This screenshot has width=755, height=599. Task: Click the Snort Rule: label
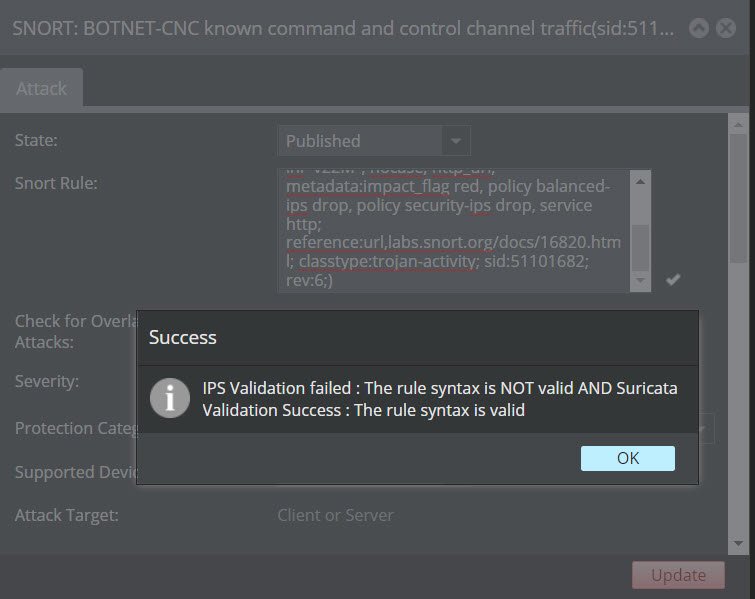click(56, 183)
